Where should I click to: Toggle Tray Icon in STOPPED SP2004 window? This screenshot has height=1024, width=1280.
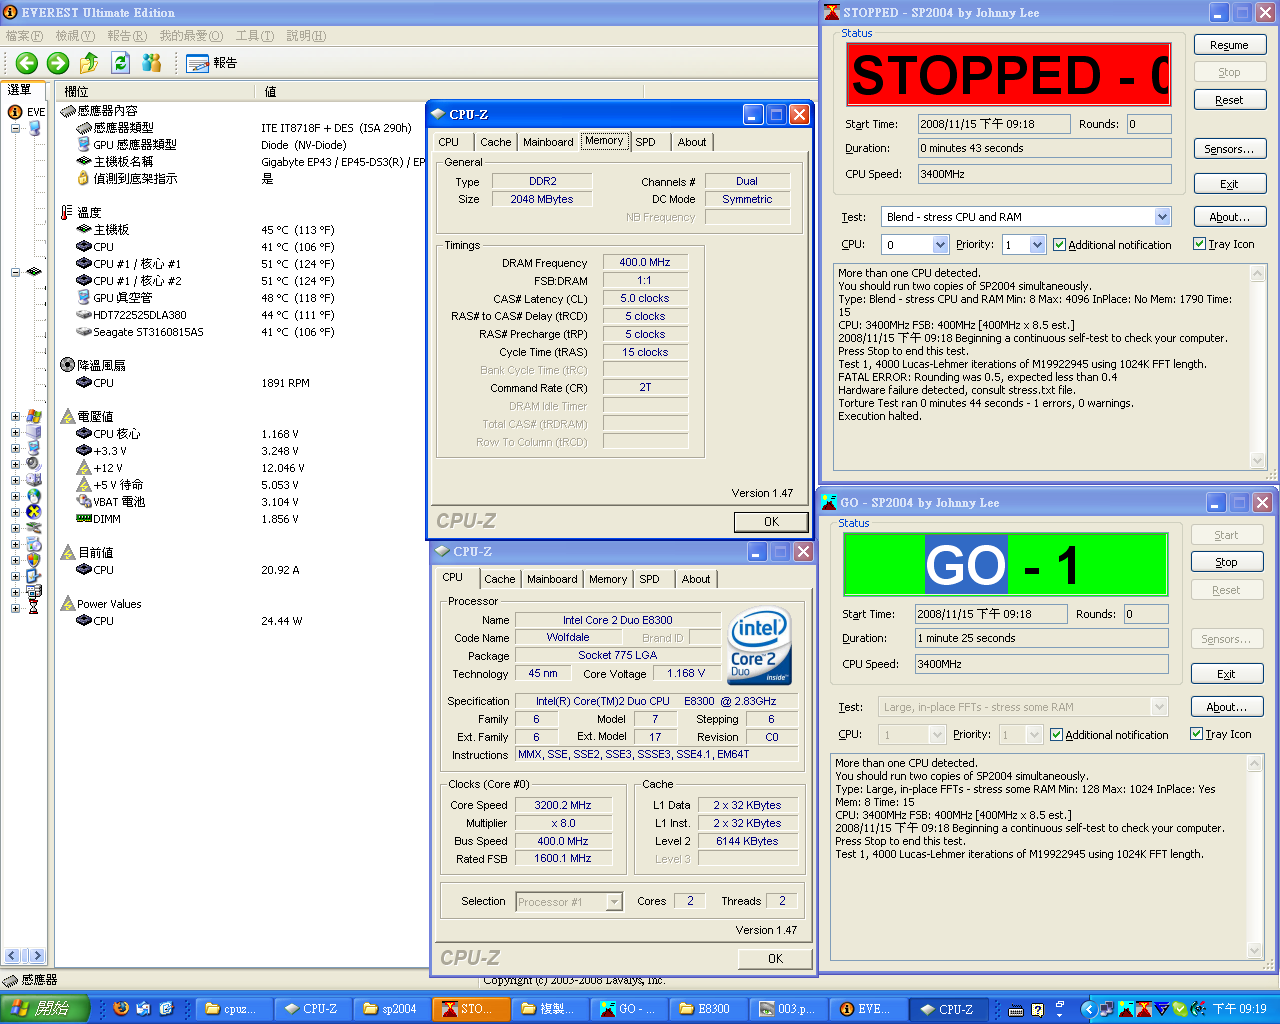point(1200,244)
